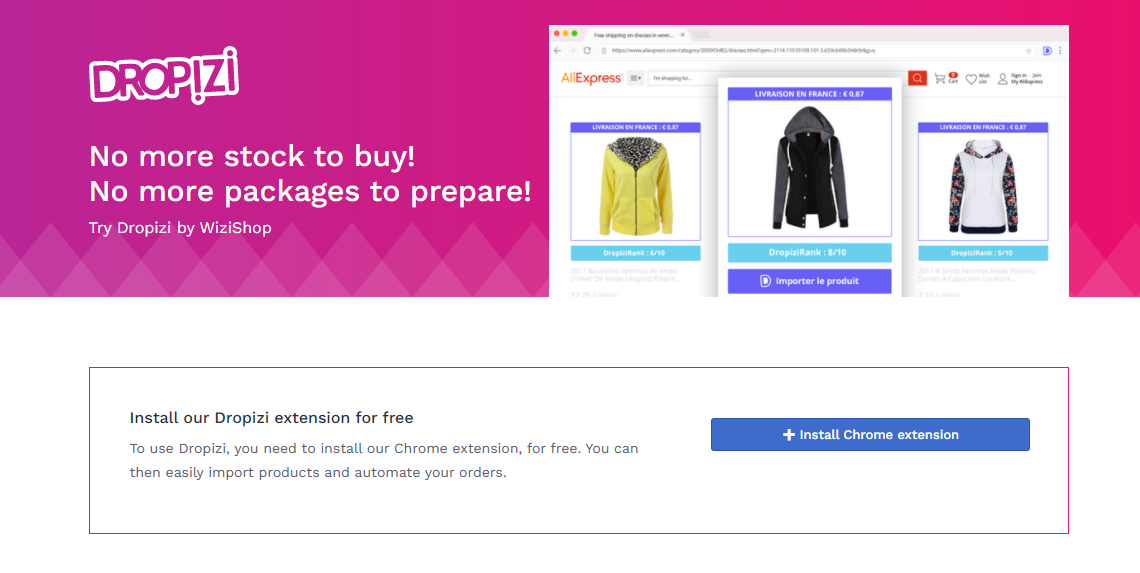Image resolution: width=1140 pixels, height=573 pixels.
Task: Click the I'm shopping for search field
Action: click(x=777, y=78)
